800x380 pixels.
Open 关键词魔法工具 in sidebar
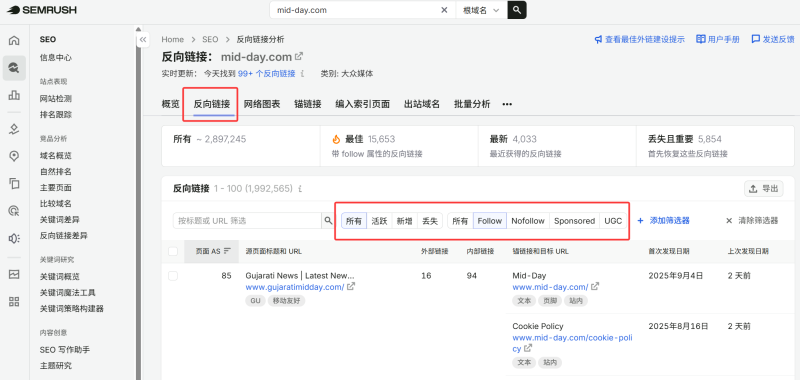click(x=68, y=293)
